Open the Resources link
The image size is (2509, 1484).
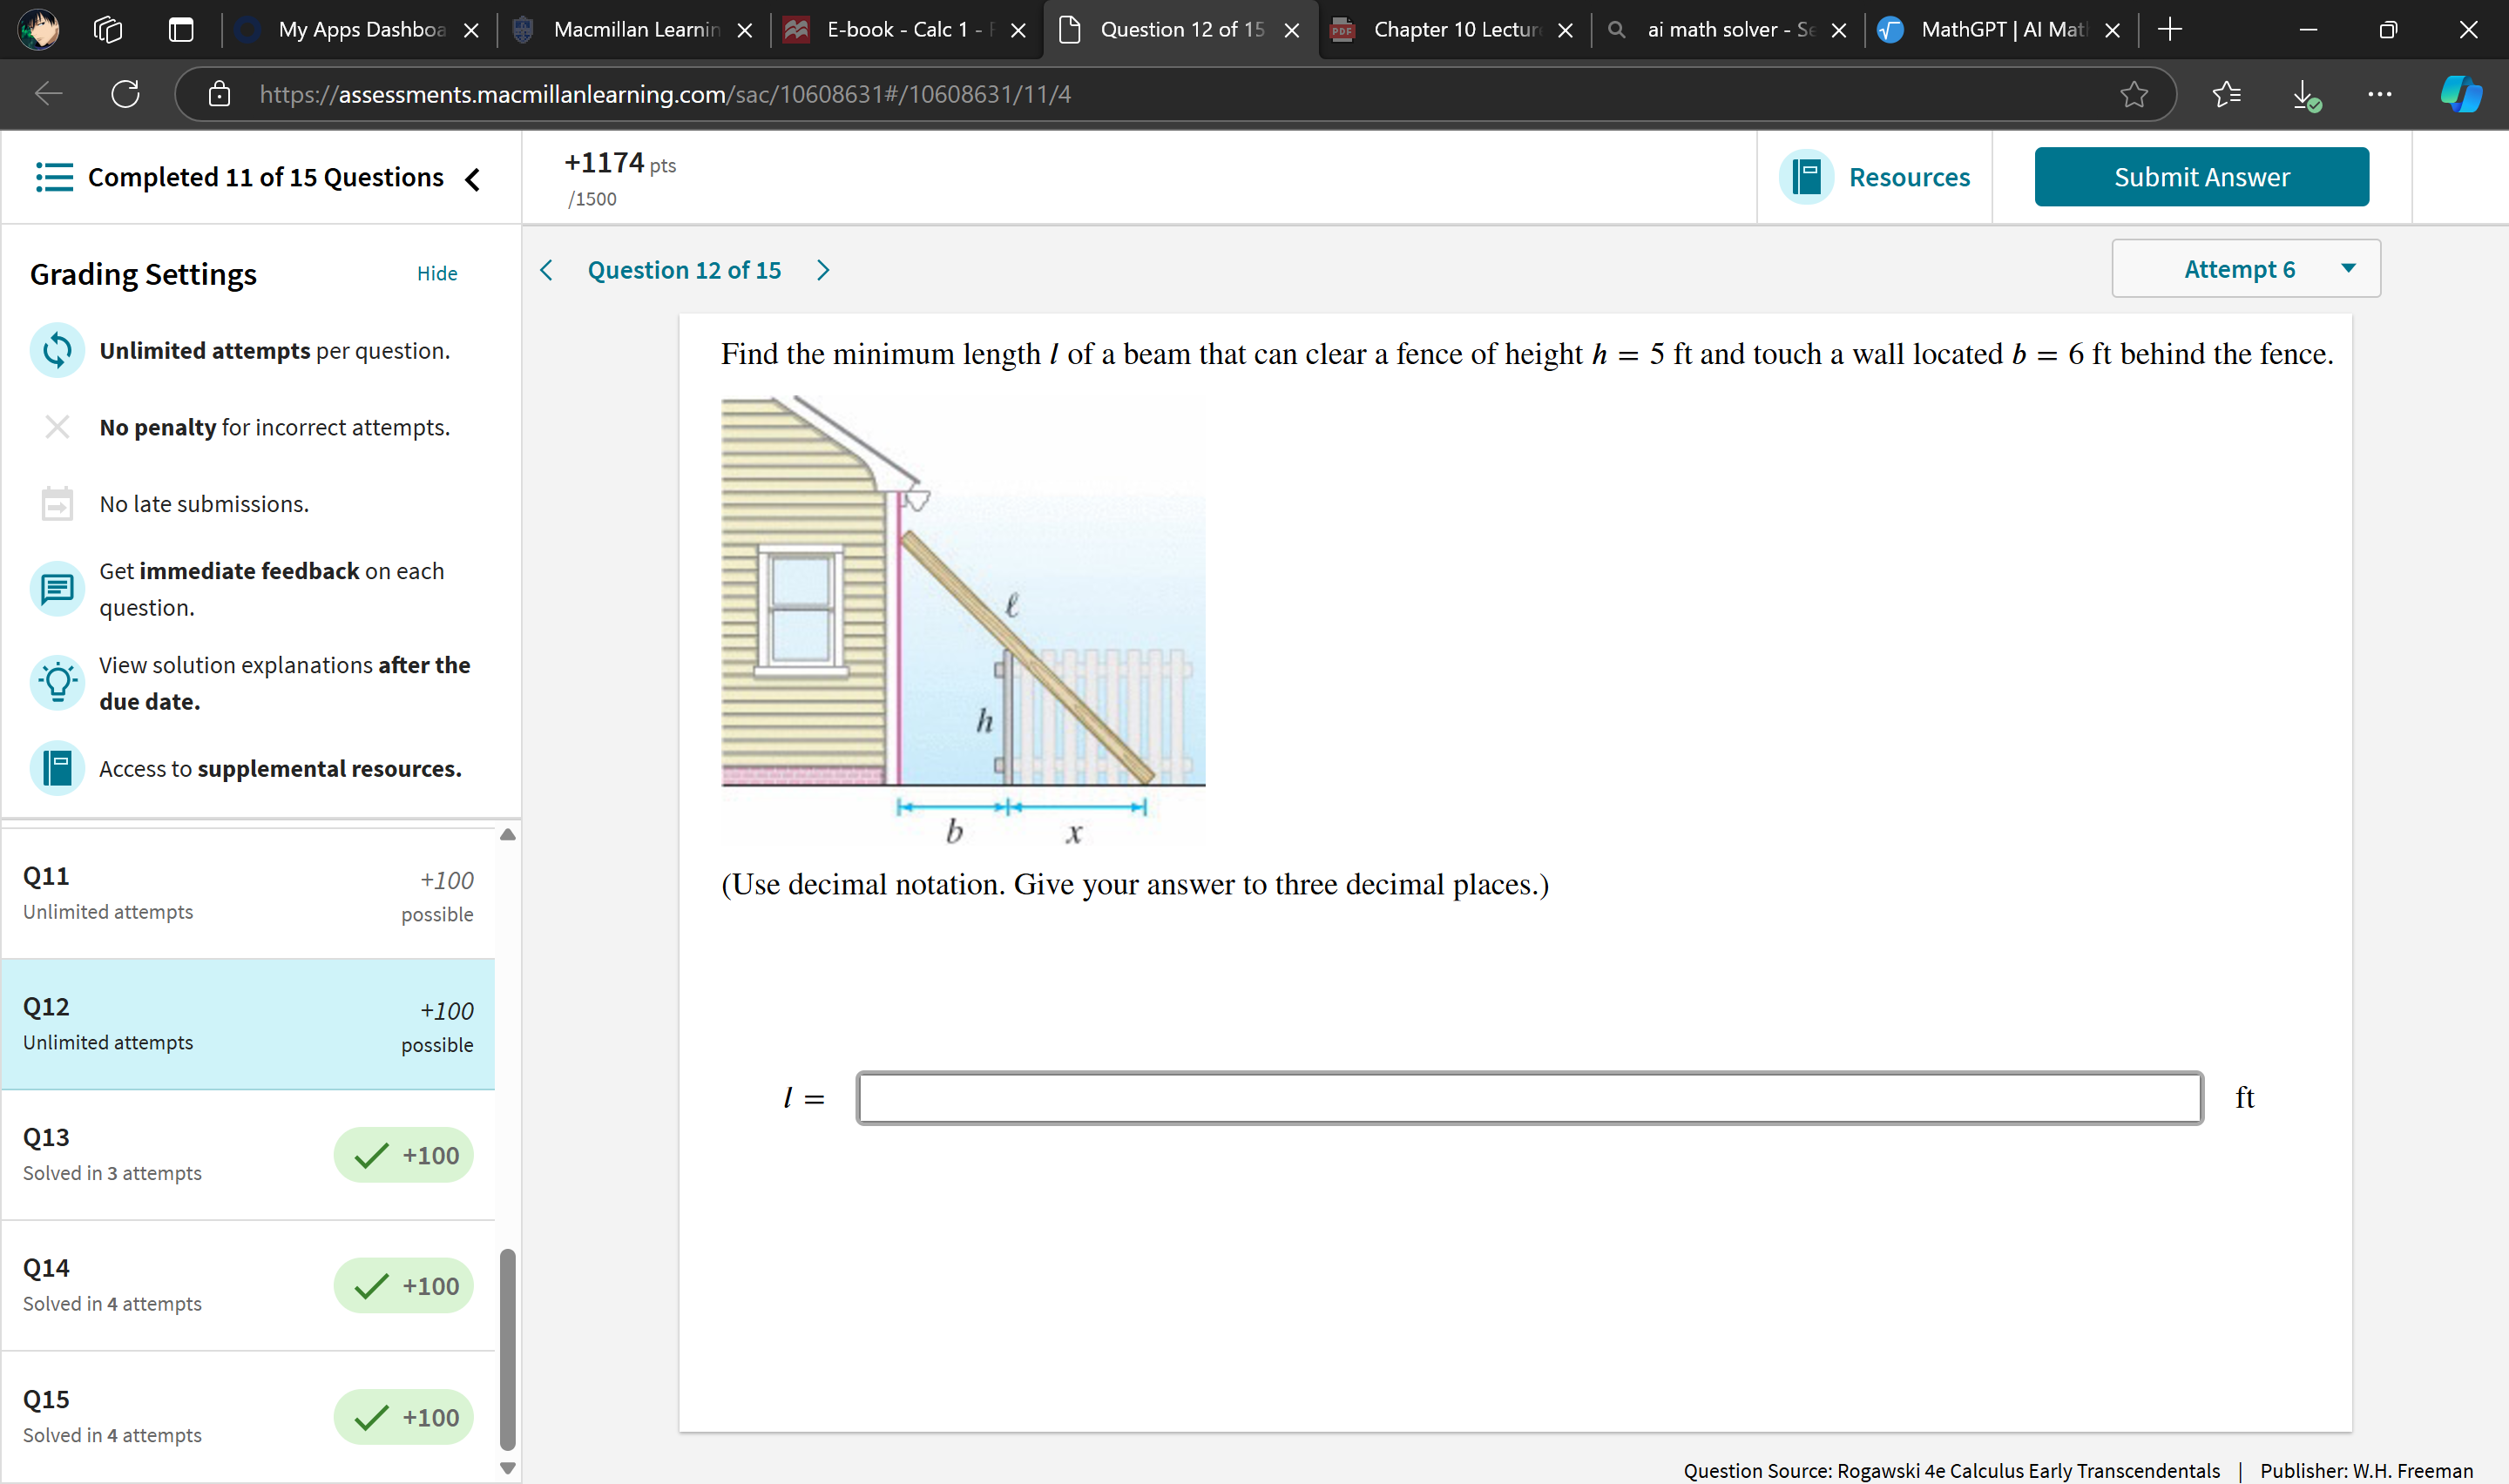[x=1908, y=177]
